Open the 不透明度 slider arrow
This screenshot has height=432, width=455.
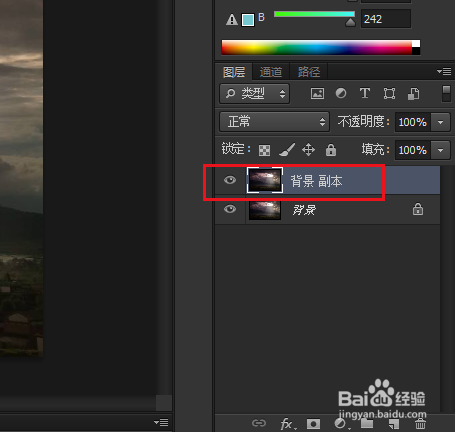440,122
